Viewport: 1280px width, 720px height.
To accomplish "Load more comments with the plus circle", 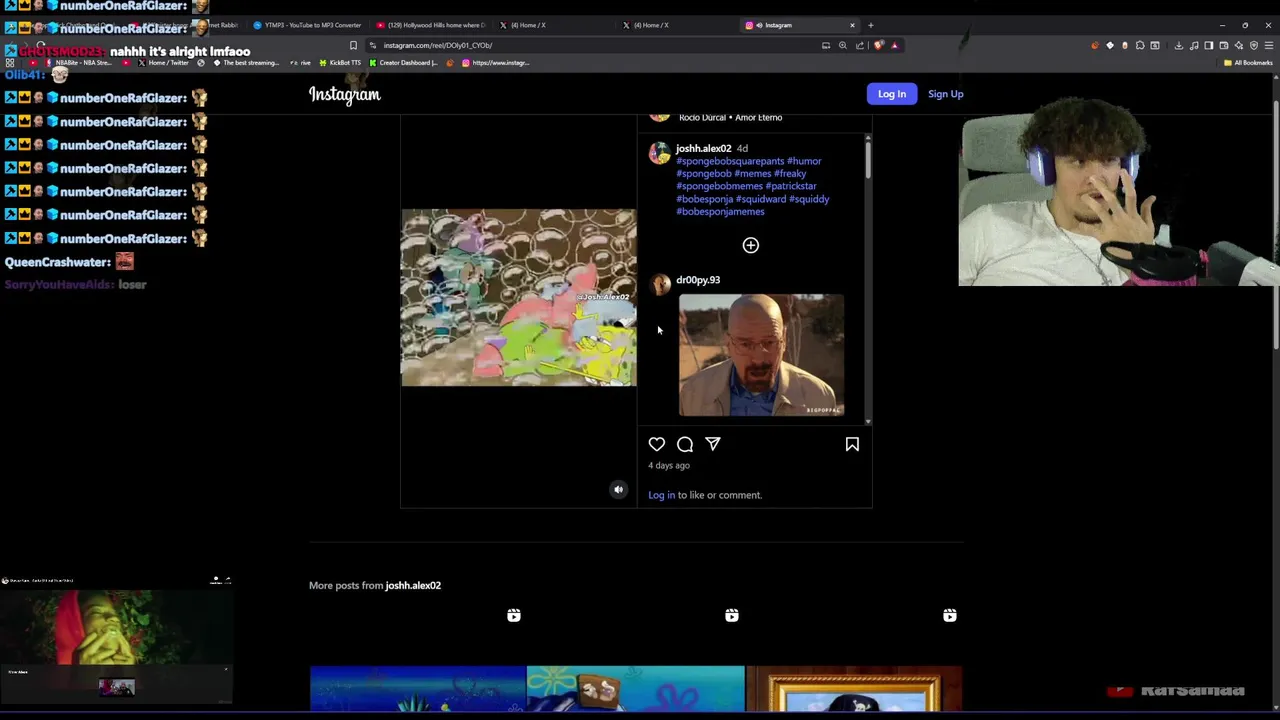I will click(x=751, y=245).
